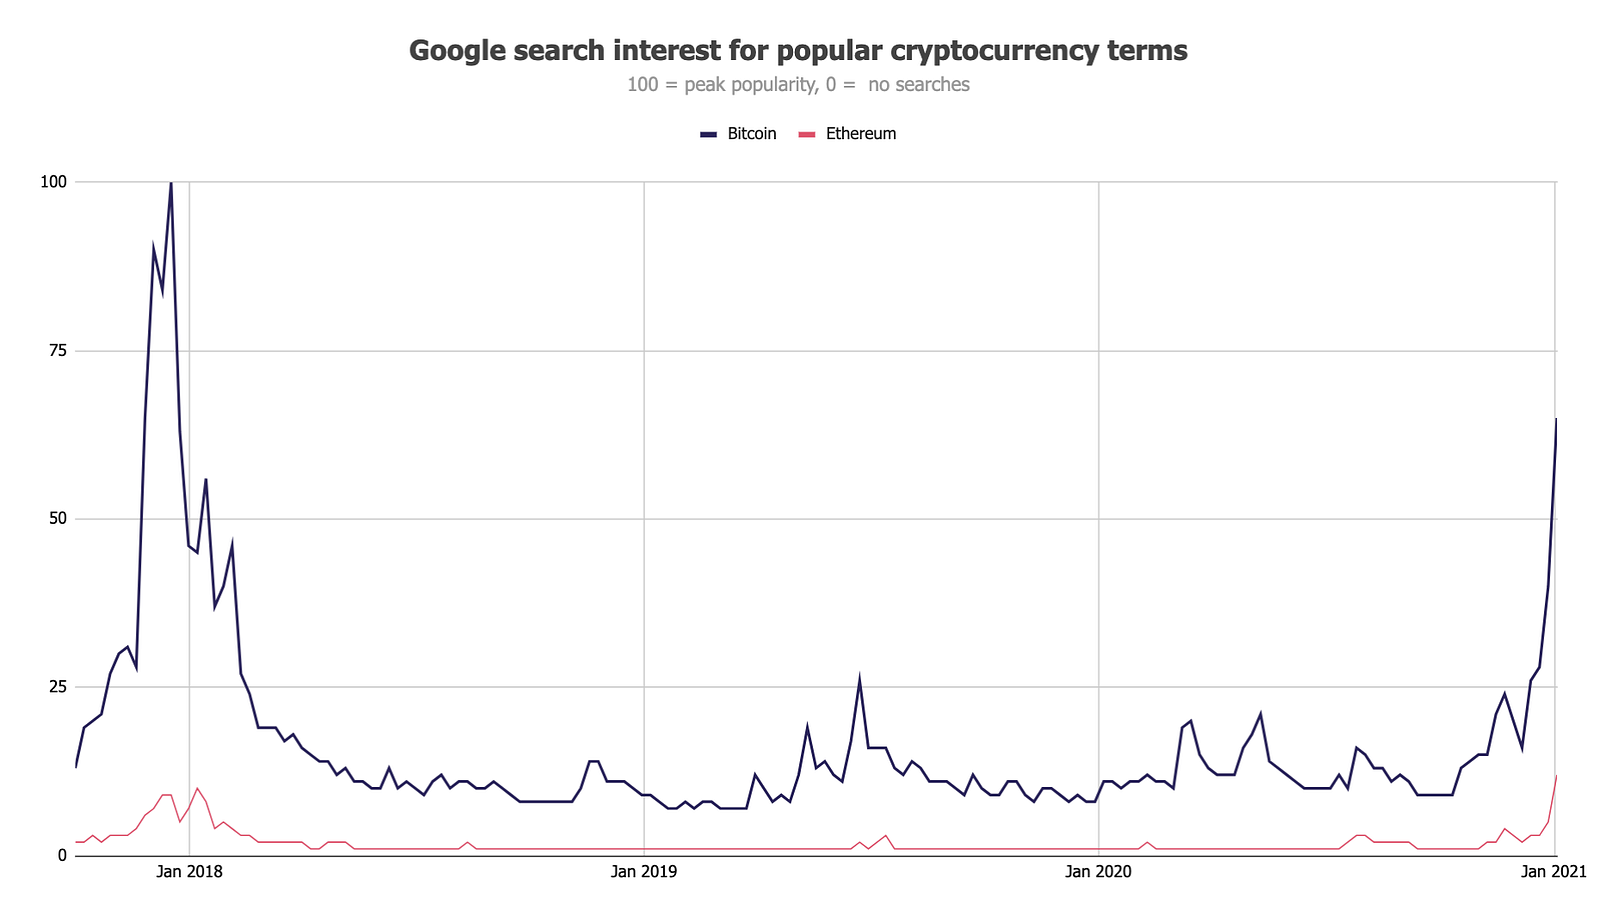Click the subtitle explaining peak popularity
This screenshot has width=1600, height=915.
798,85
